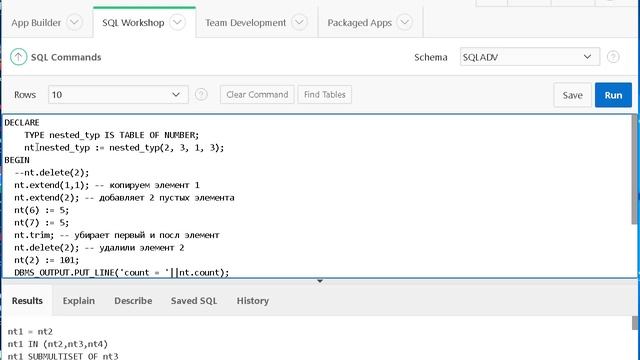Expand the Team Development dropdown arrow
The width and height of the screenshot is (640, 360).
click(299, 22)
